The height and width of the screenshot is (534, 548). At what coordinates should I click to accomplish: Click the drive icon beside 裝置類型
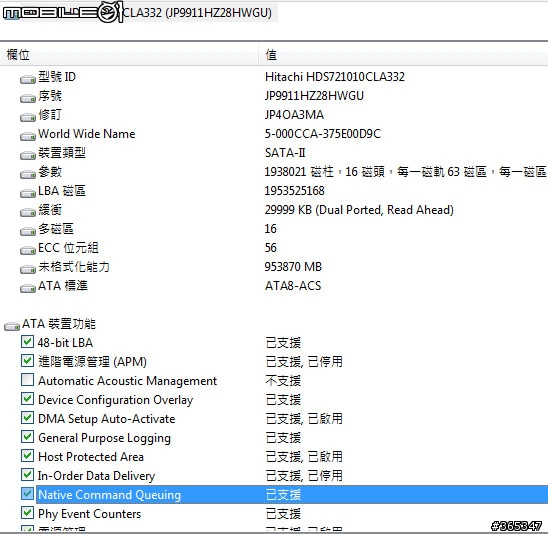[x=28, y=156]
